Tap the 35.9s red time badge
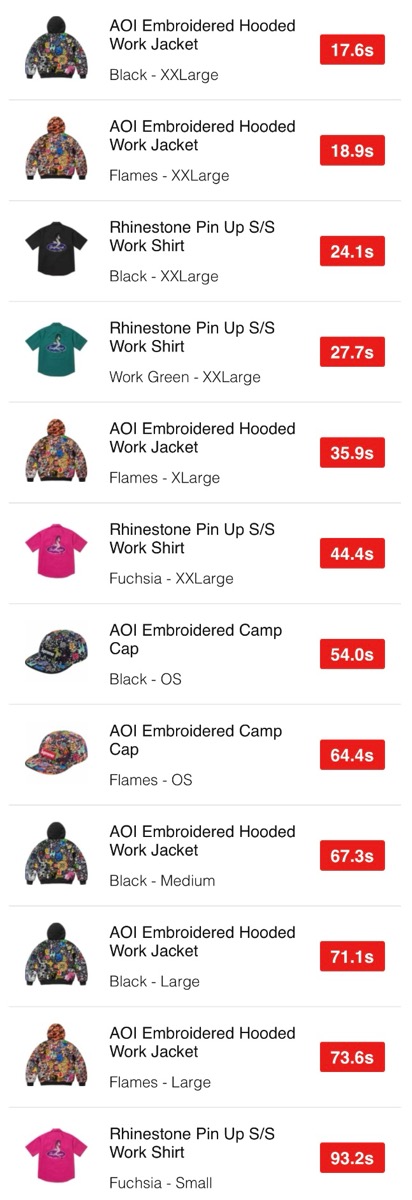 [352, 453]
